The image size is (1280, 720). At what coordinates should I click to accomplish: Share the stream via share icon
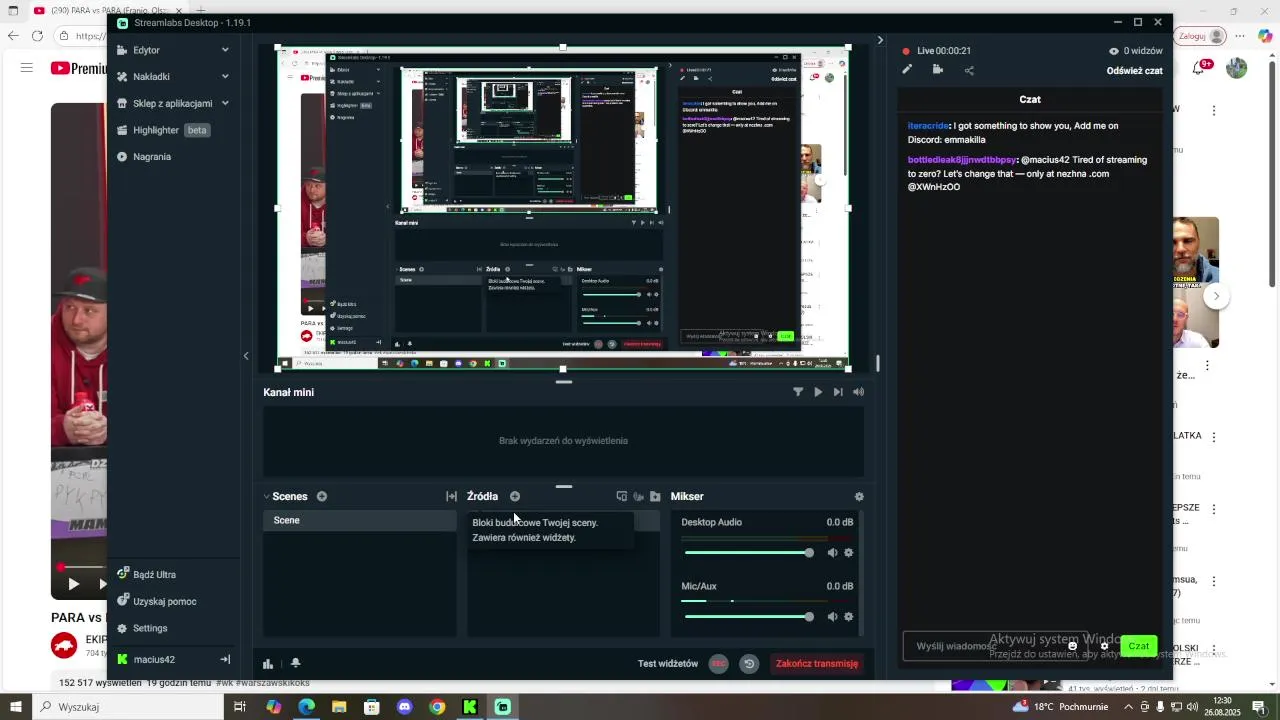(969, 70)
